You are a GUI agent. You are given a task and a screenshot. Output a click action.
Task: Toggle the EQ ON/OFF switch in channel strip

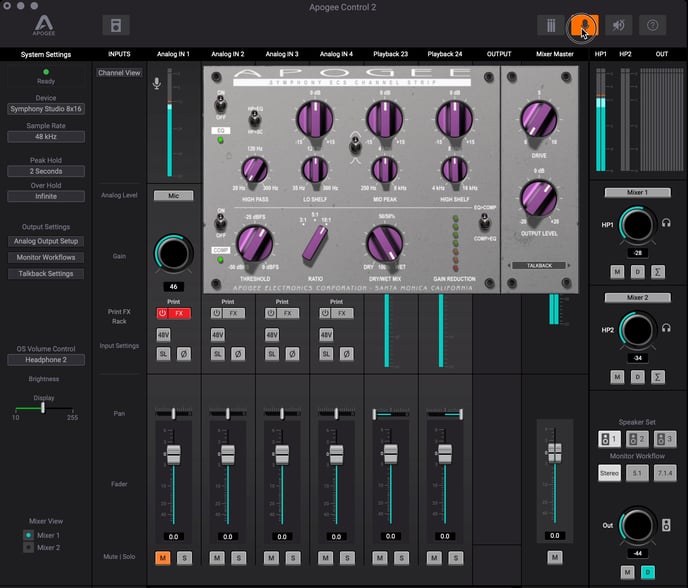[220, 105]
